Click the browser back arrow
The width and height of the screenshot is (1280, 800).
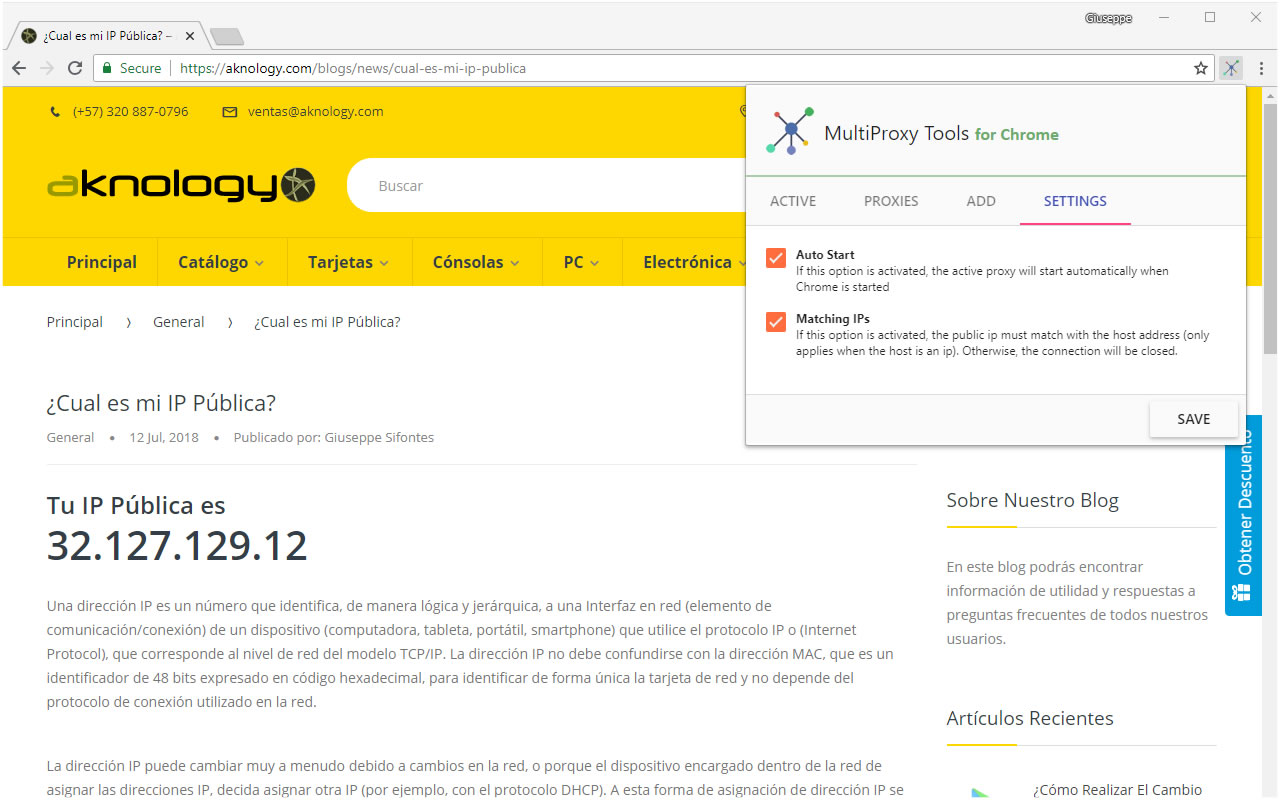pos(18,68)
